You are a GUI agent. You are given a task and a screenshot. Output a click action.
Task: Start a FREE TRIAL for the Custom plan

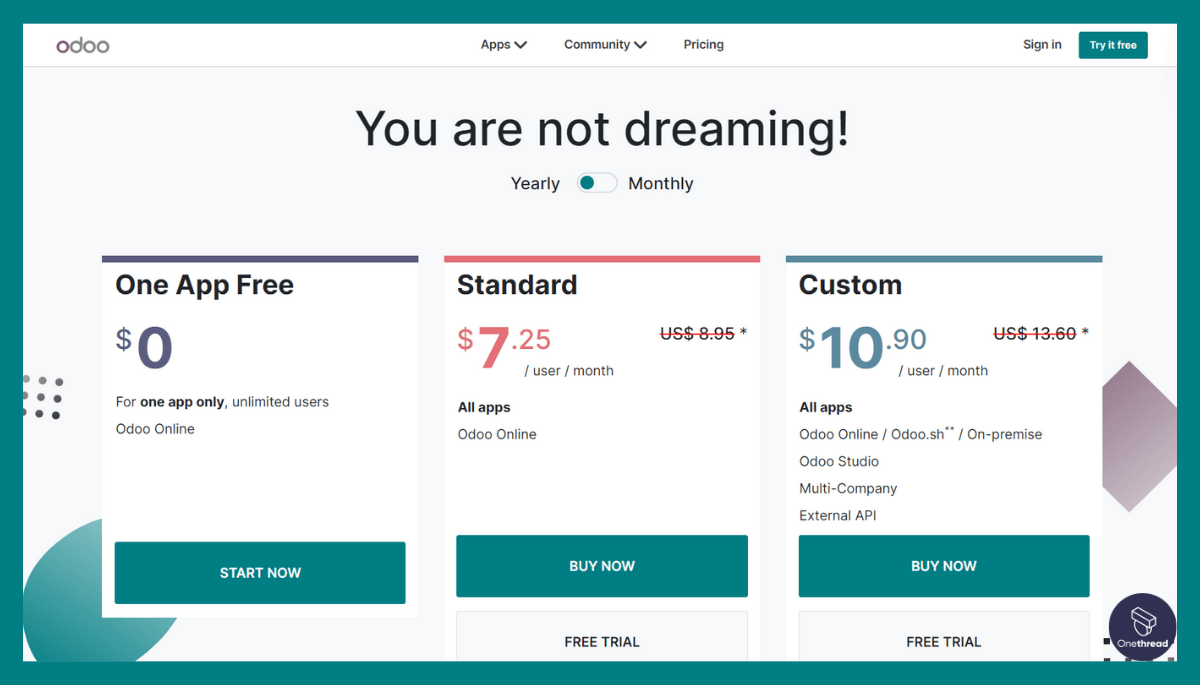pos(943,641)
